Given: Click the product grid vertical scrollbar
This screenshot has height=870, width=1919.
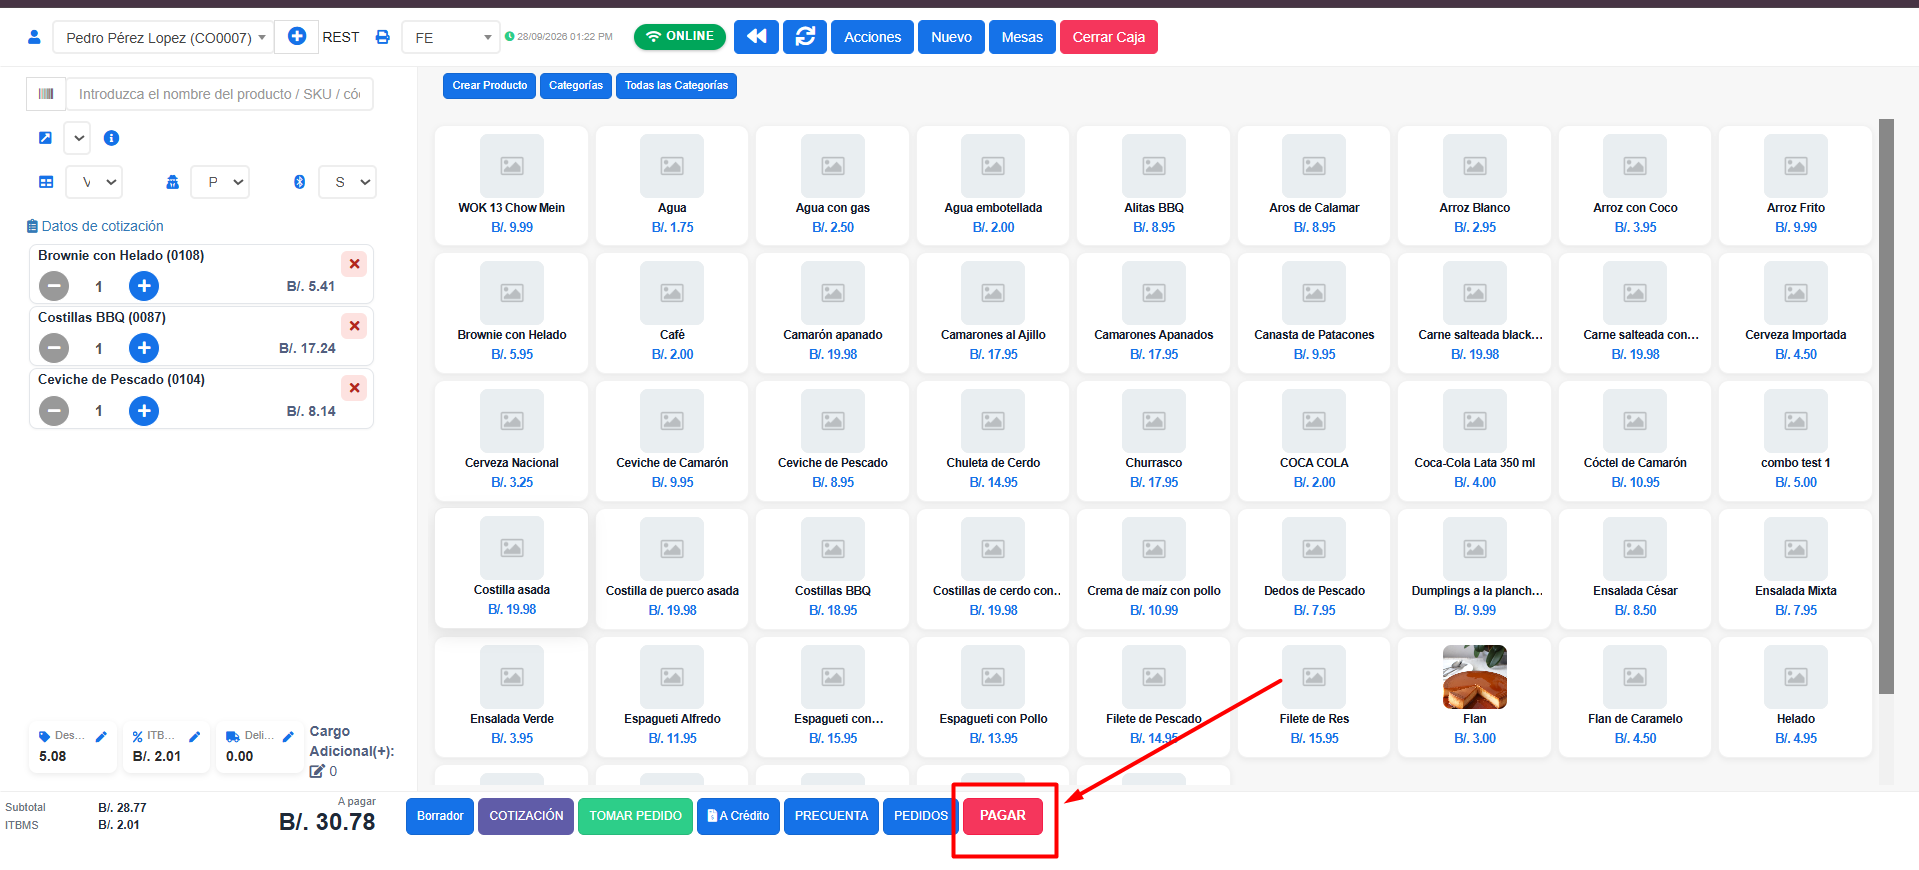Looking at the screenshot, I should click(1886, 407).
